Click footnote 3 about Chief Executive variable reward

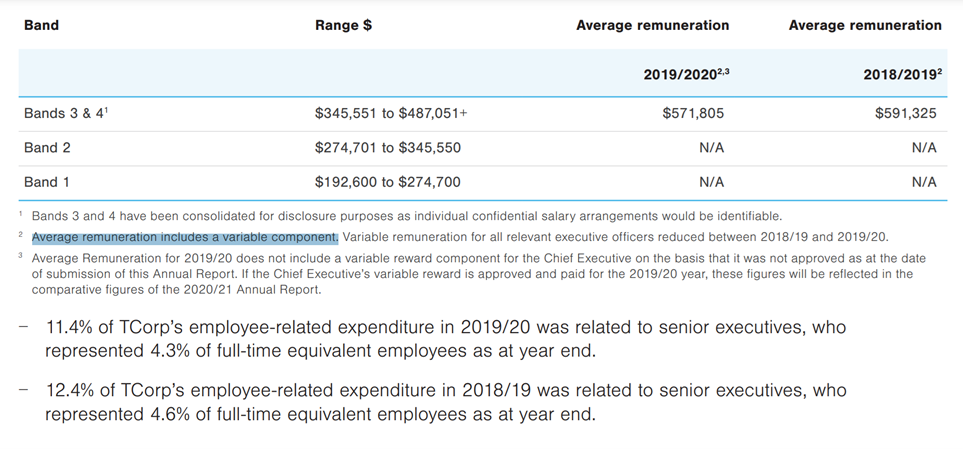pyautogui.click(x=478, y=273)
